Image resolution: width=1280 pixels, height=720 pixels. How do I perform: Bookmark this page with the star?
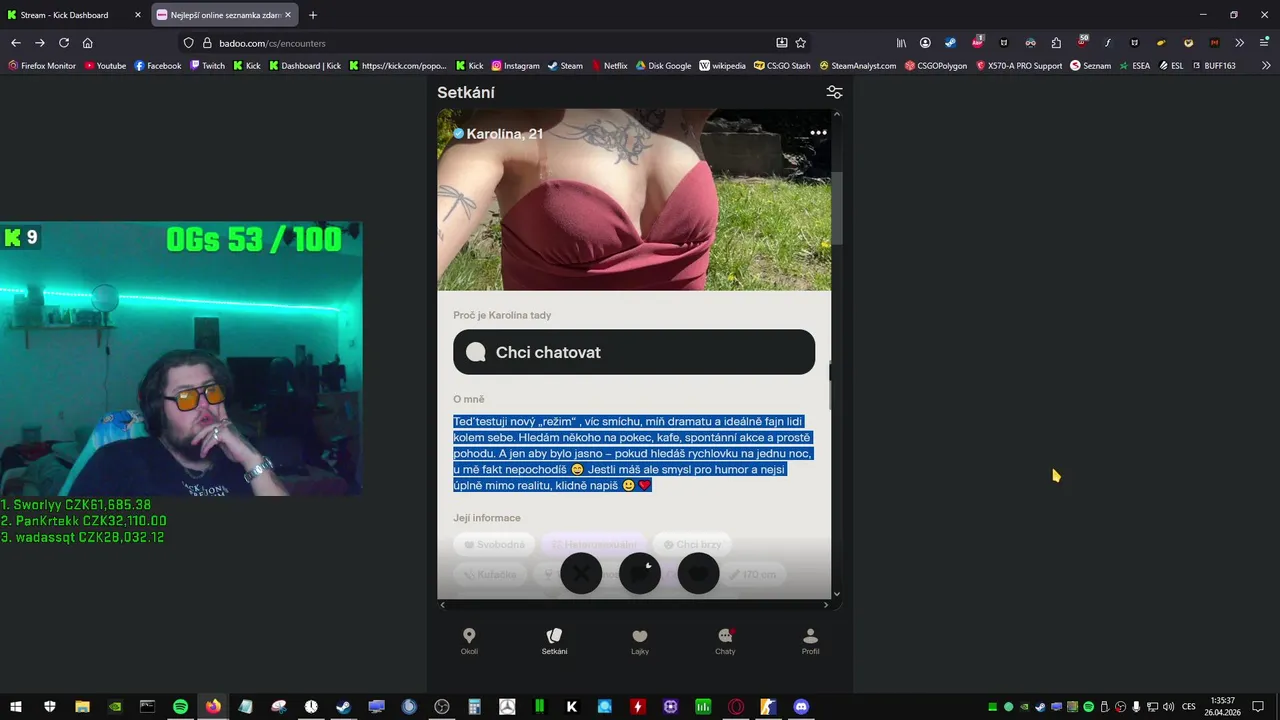[801, 43]
